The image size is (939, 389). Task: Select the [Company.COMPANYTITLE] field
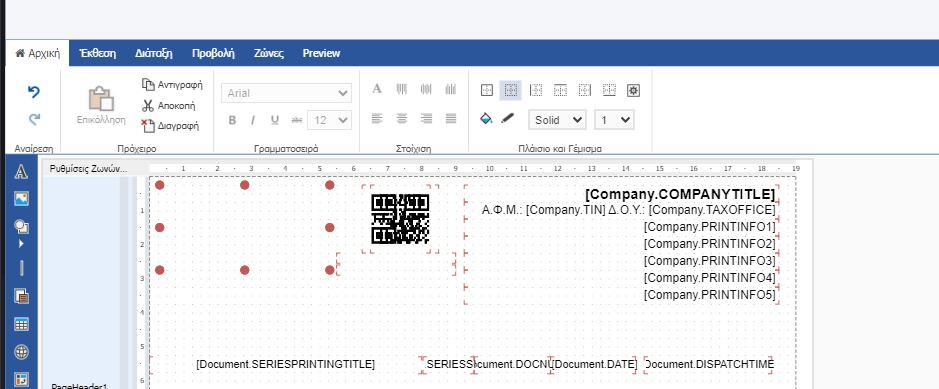[x=680, y=194]
